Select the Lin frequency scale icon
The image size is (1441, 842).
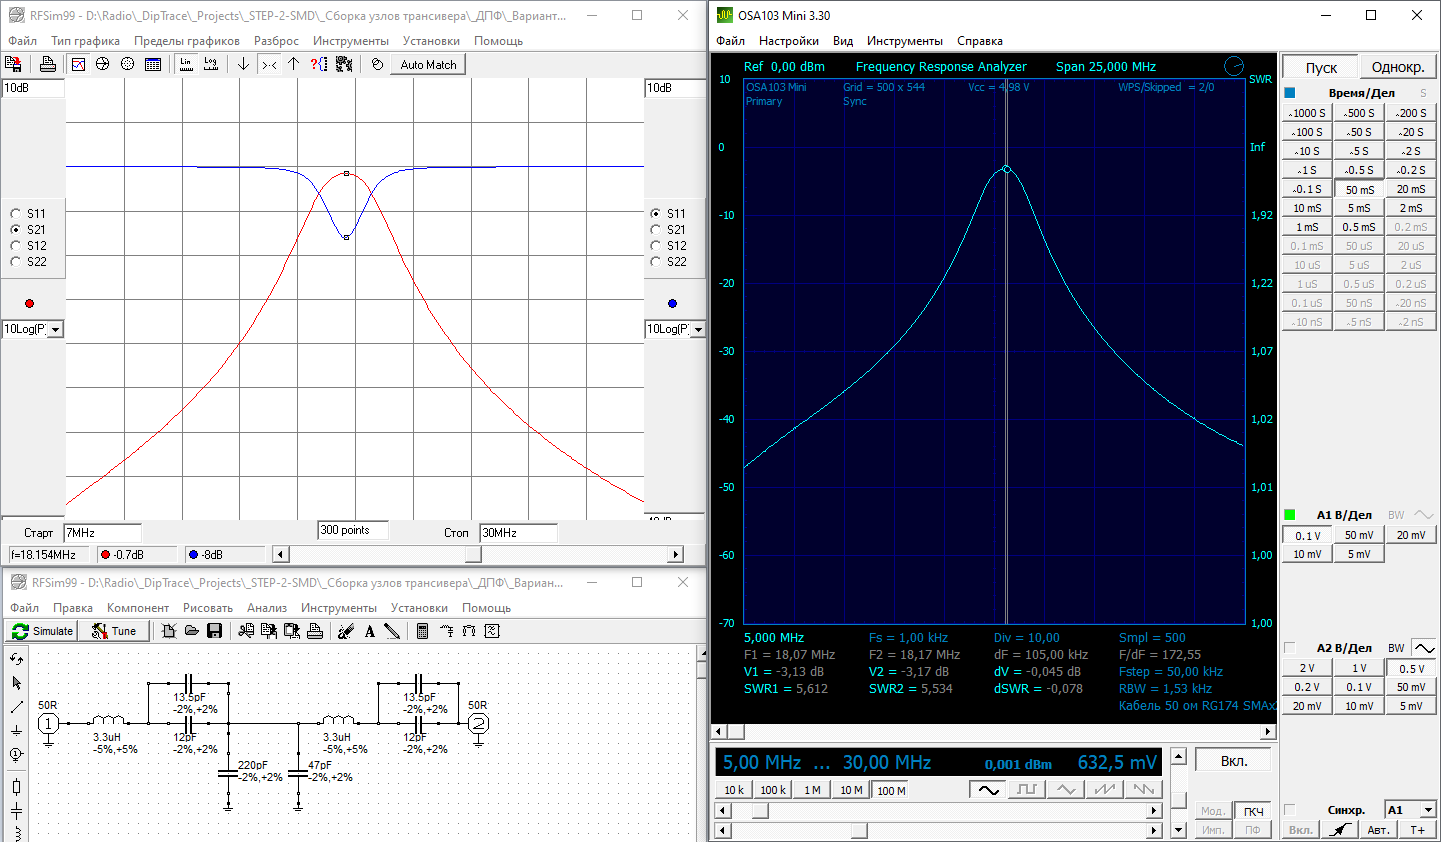tap(186, 64)
